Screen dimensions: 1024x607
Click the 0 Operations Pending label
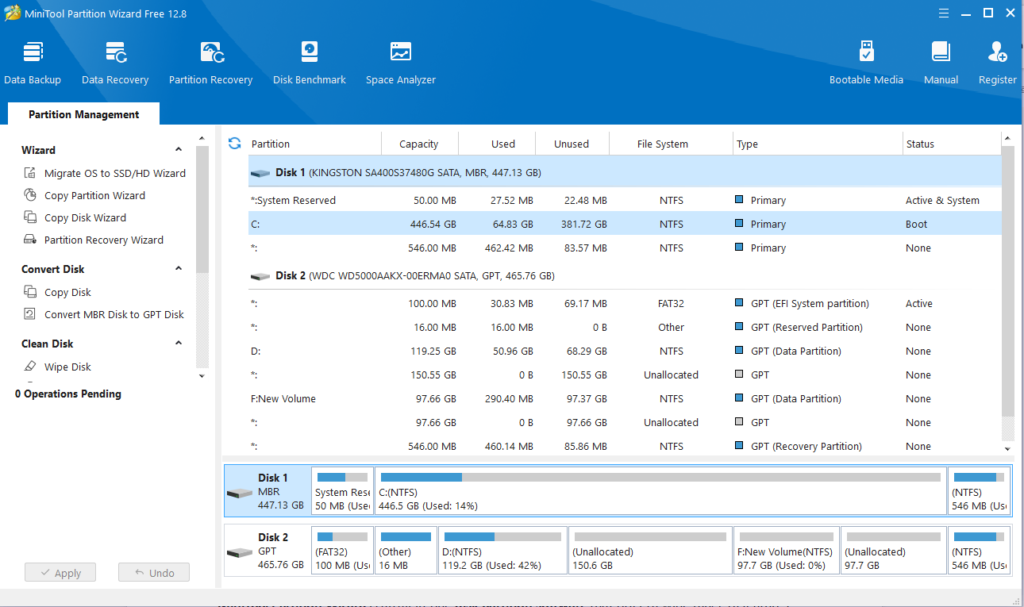click(68, 394)
